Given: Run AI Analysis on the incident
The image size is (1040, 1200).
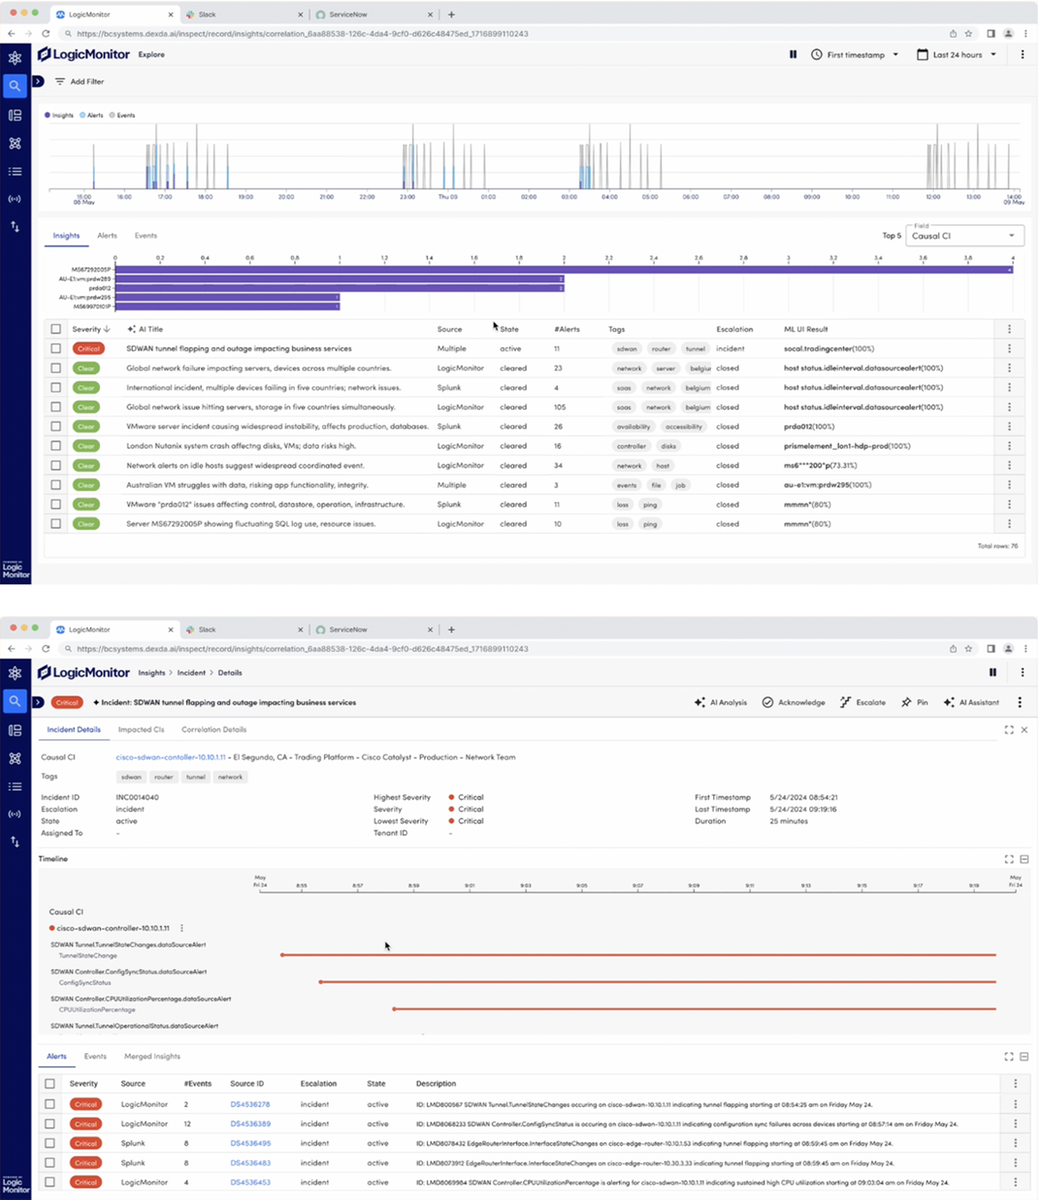Looking at the screenshot, I should [720, 702].
